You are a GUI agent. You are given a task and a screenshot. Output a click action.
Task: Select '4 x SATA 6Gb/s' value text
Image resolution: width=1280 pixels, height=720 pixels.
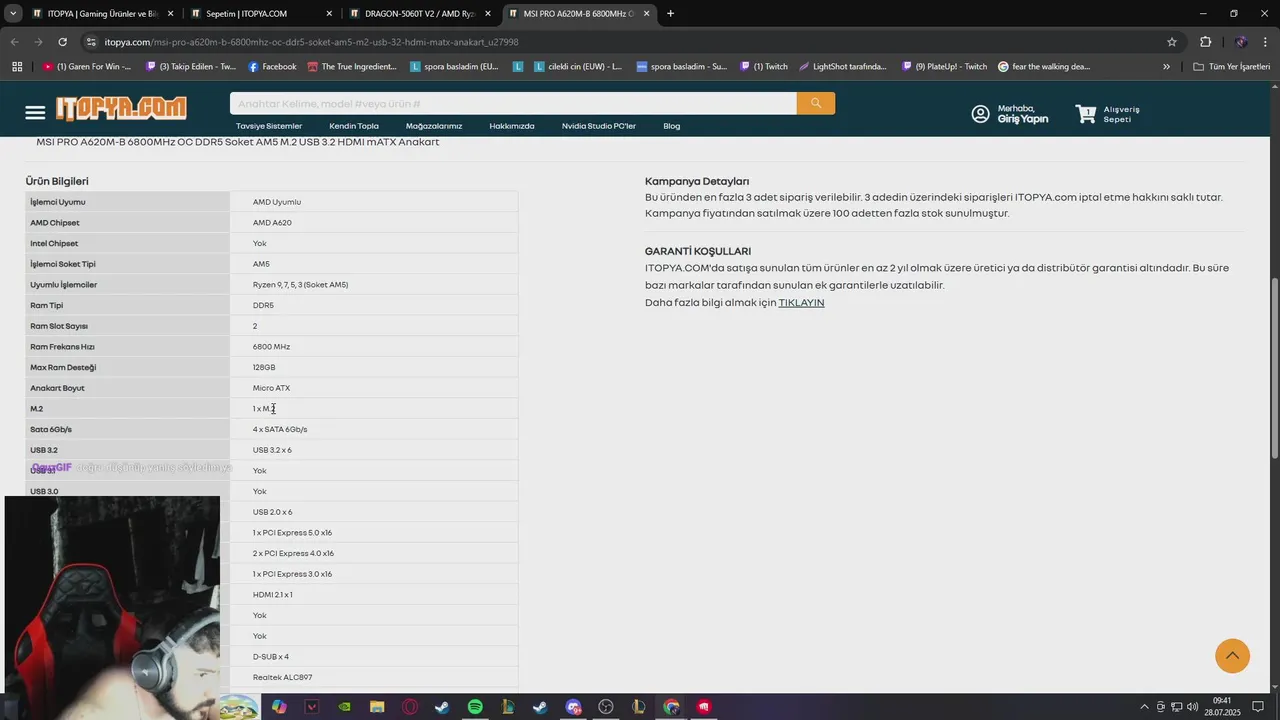[280, 429]
